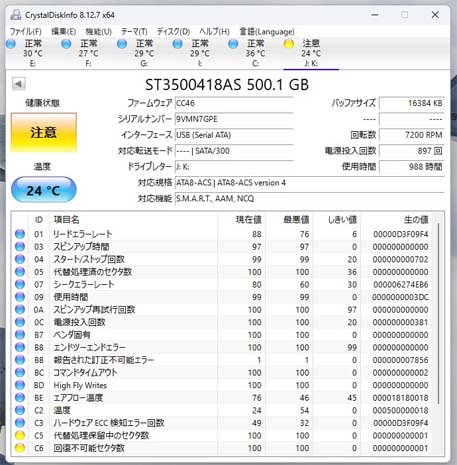Screen dimensions: 457x465
Task: Click the blue status icon for ID BE
Action: [20, 398]
